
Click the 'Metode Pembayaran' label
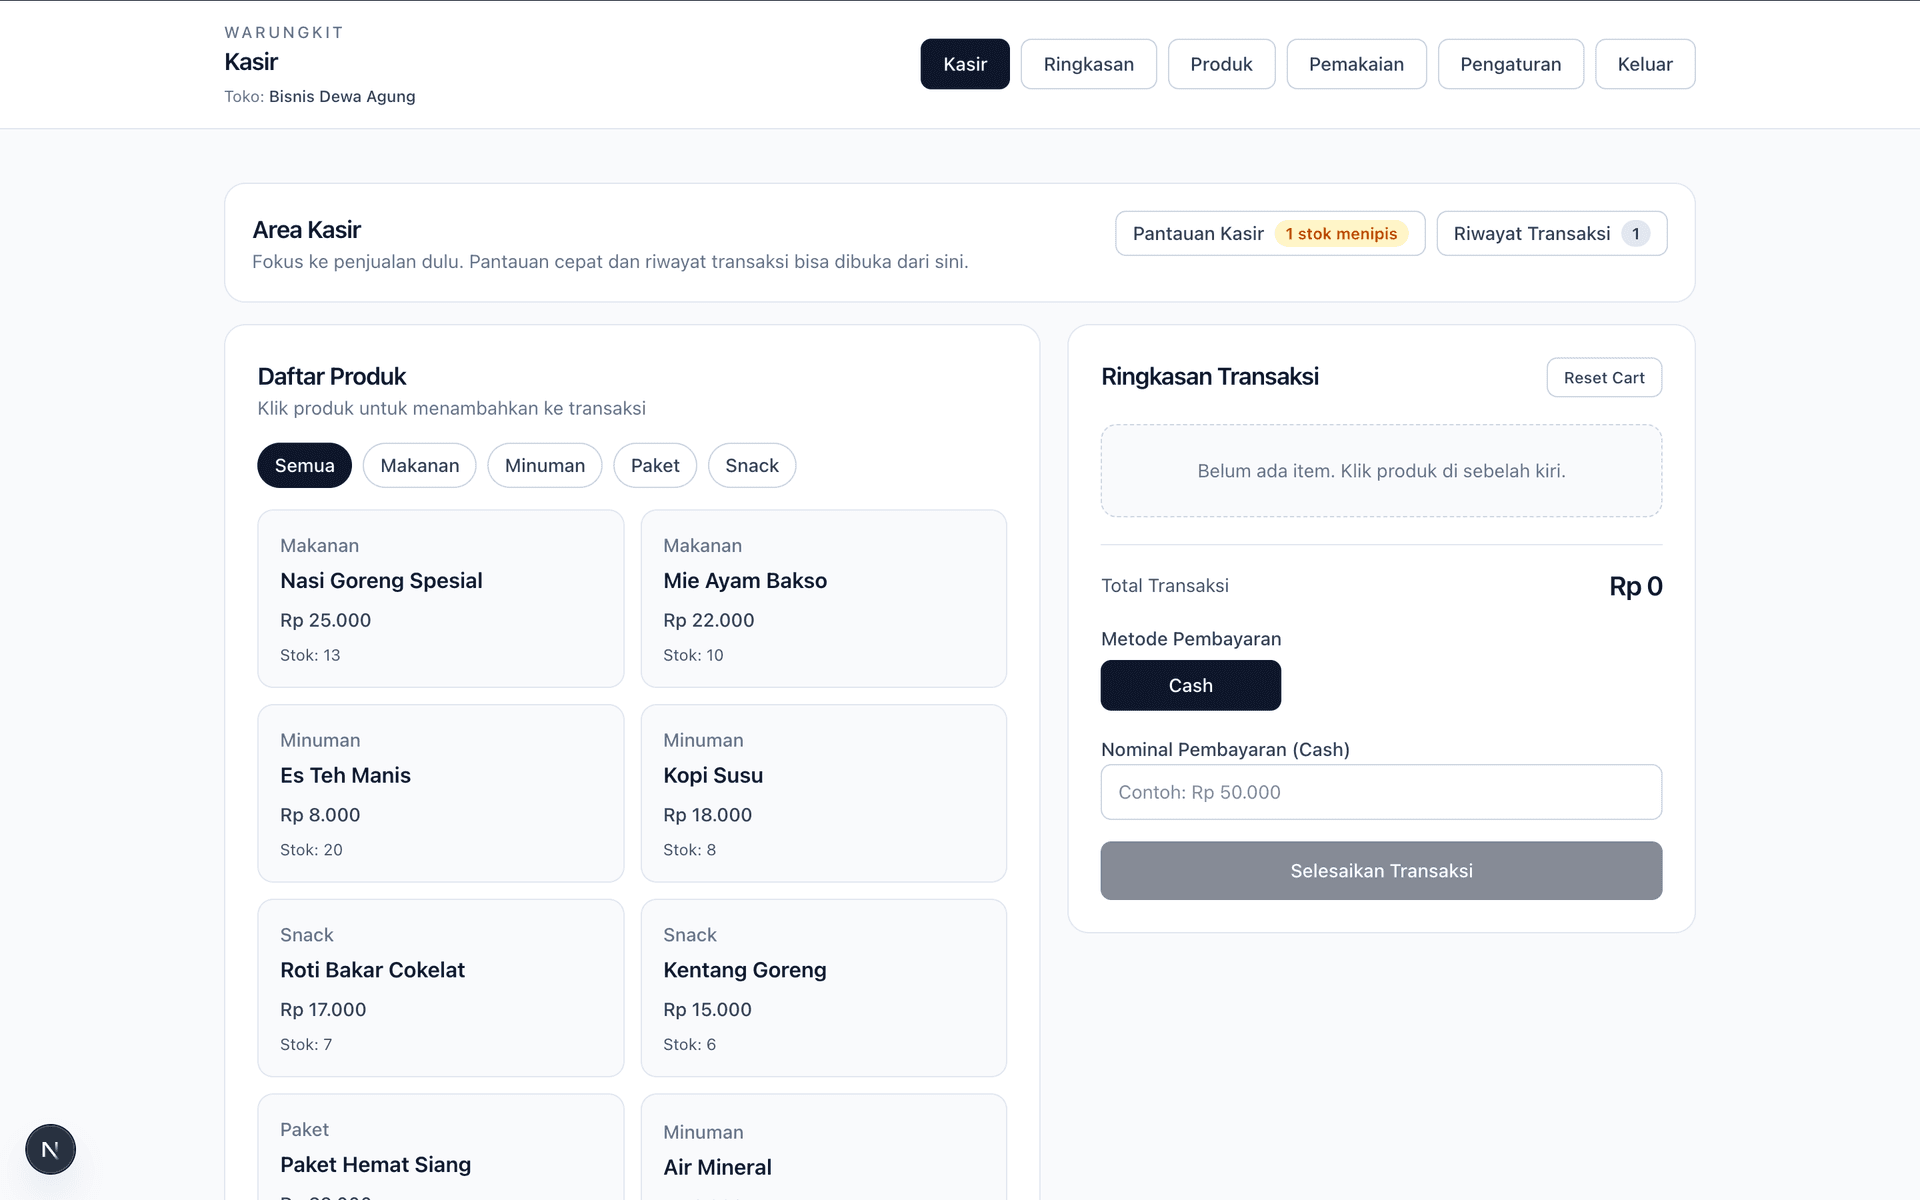pos(1191,639)
